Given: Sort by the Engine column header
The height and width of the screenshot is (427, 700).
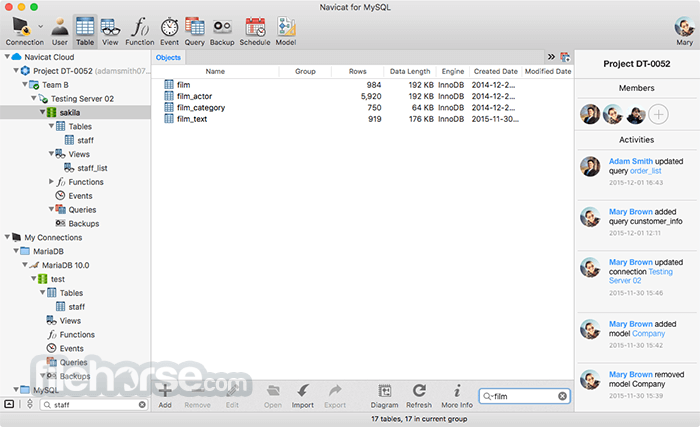Looking at the screenshot, I should (453, 71).
